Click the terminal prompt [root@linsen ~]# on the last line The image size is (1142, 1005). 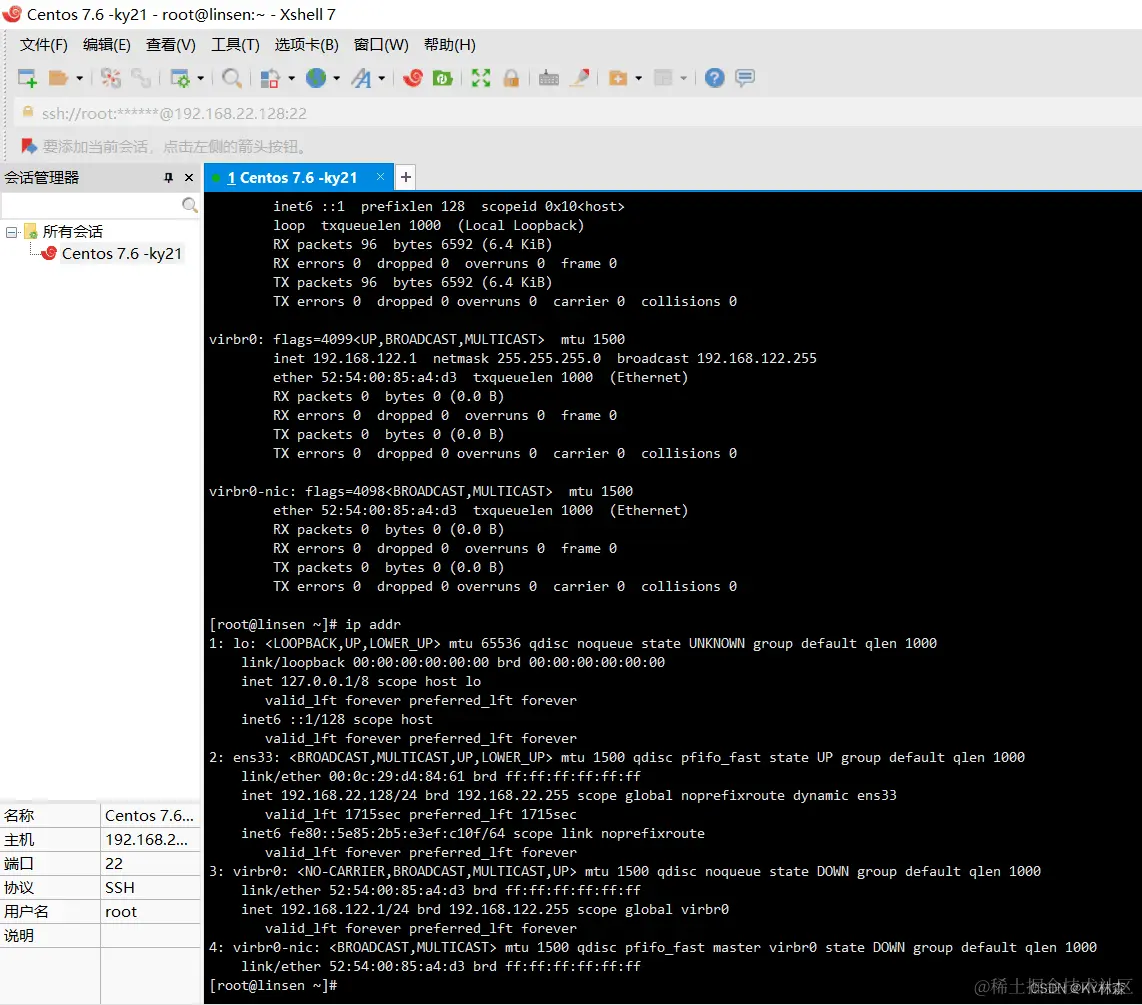pos(273,985)
